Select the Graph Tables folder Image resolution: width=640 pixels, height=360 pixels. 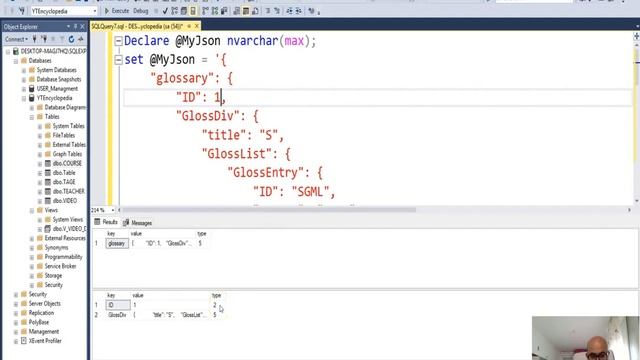click(67, 154)
